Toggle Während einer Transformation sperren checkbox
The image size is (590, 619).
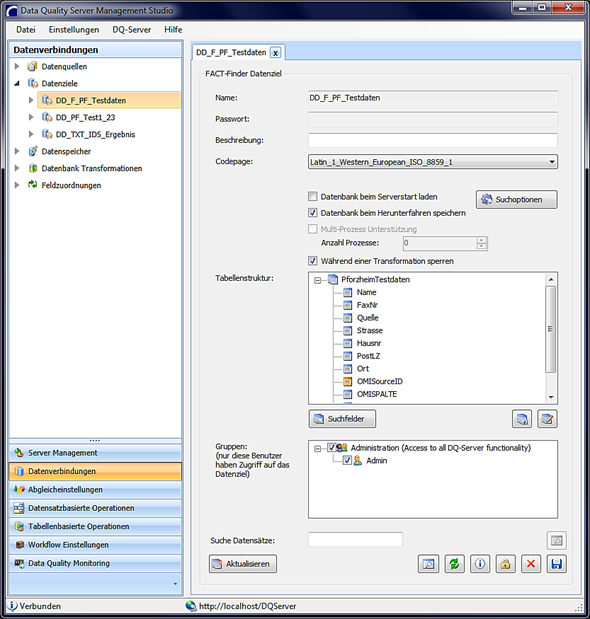[x=313, y=261]
